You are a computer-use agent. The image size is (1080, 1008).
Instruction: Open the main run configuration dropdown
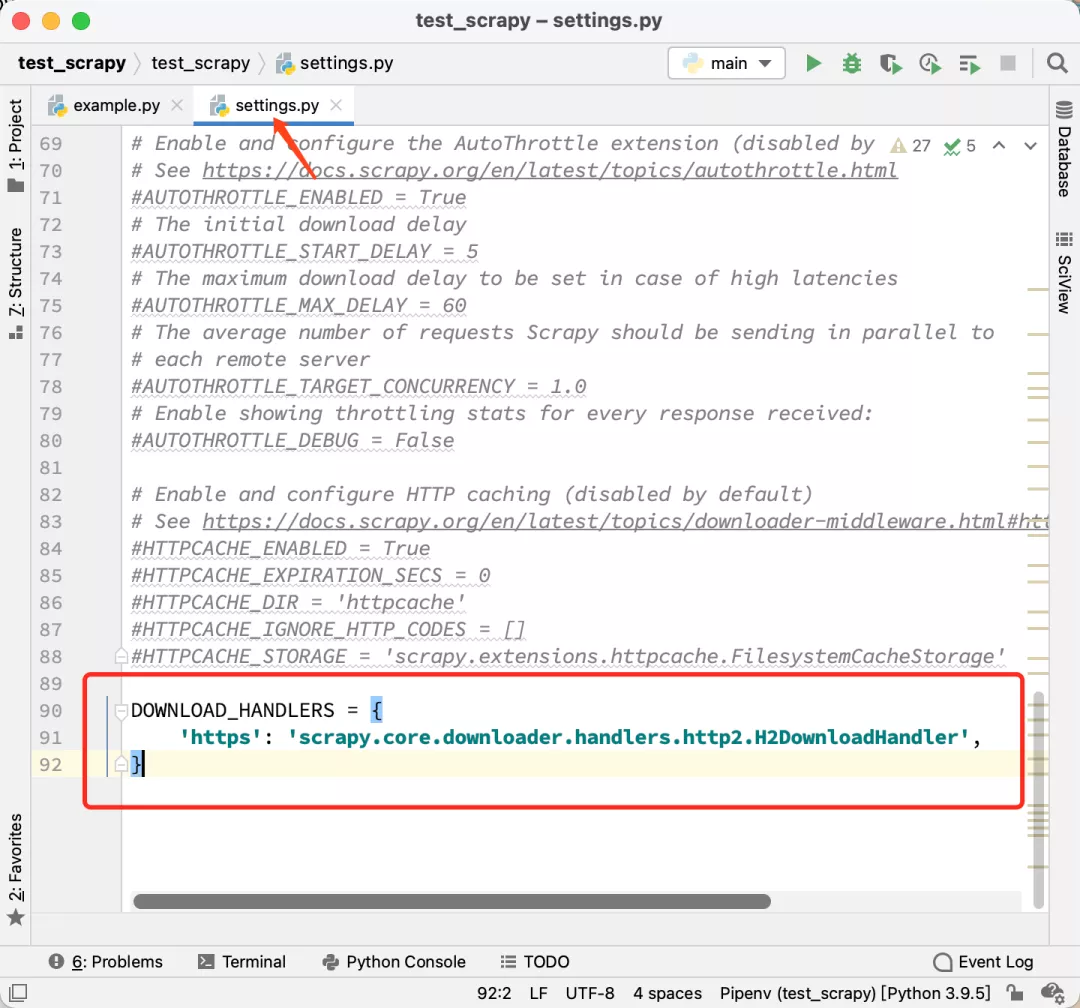[x=727, y=63]
